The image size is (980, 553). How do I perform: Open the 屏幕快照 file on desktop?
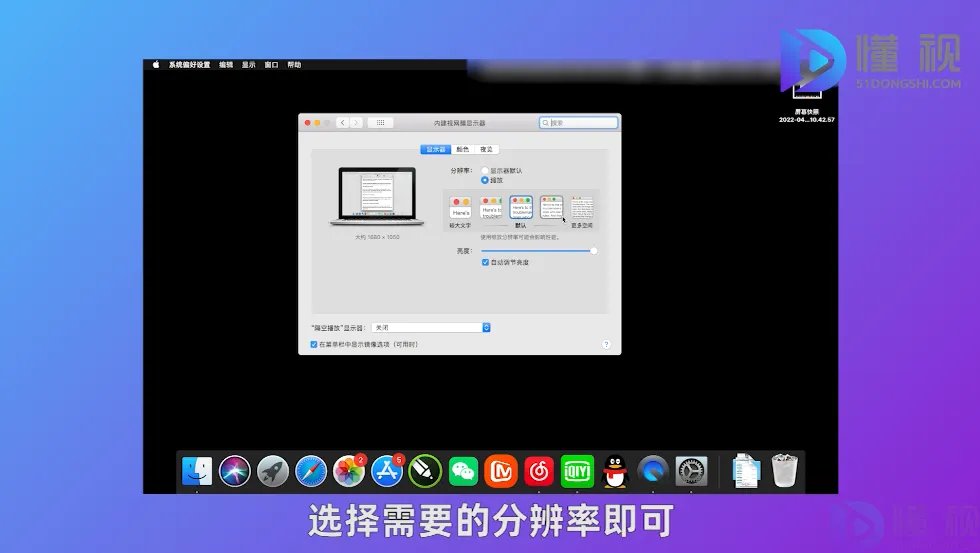coord(807,103)
